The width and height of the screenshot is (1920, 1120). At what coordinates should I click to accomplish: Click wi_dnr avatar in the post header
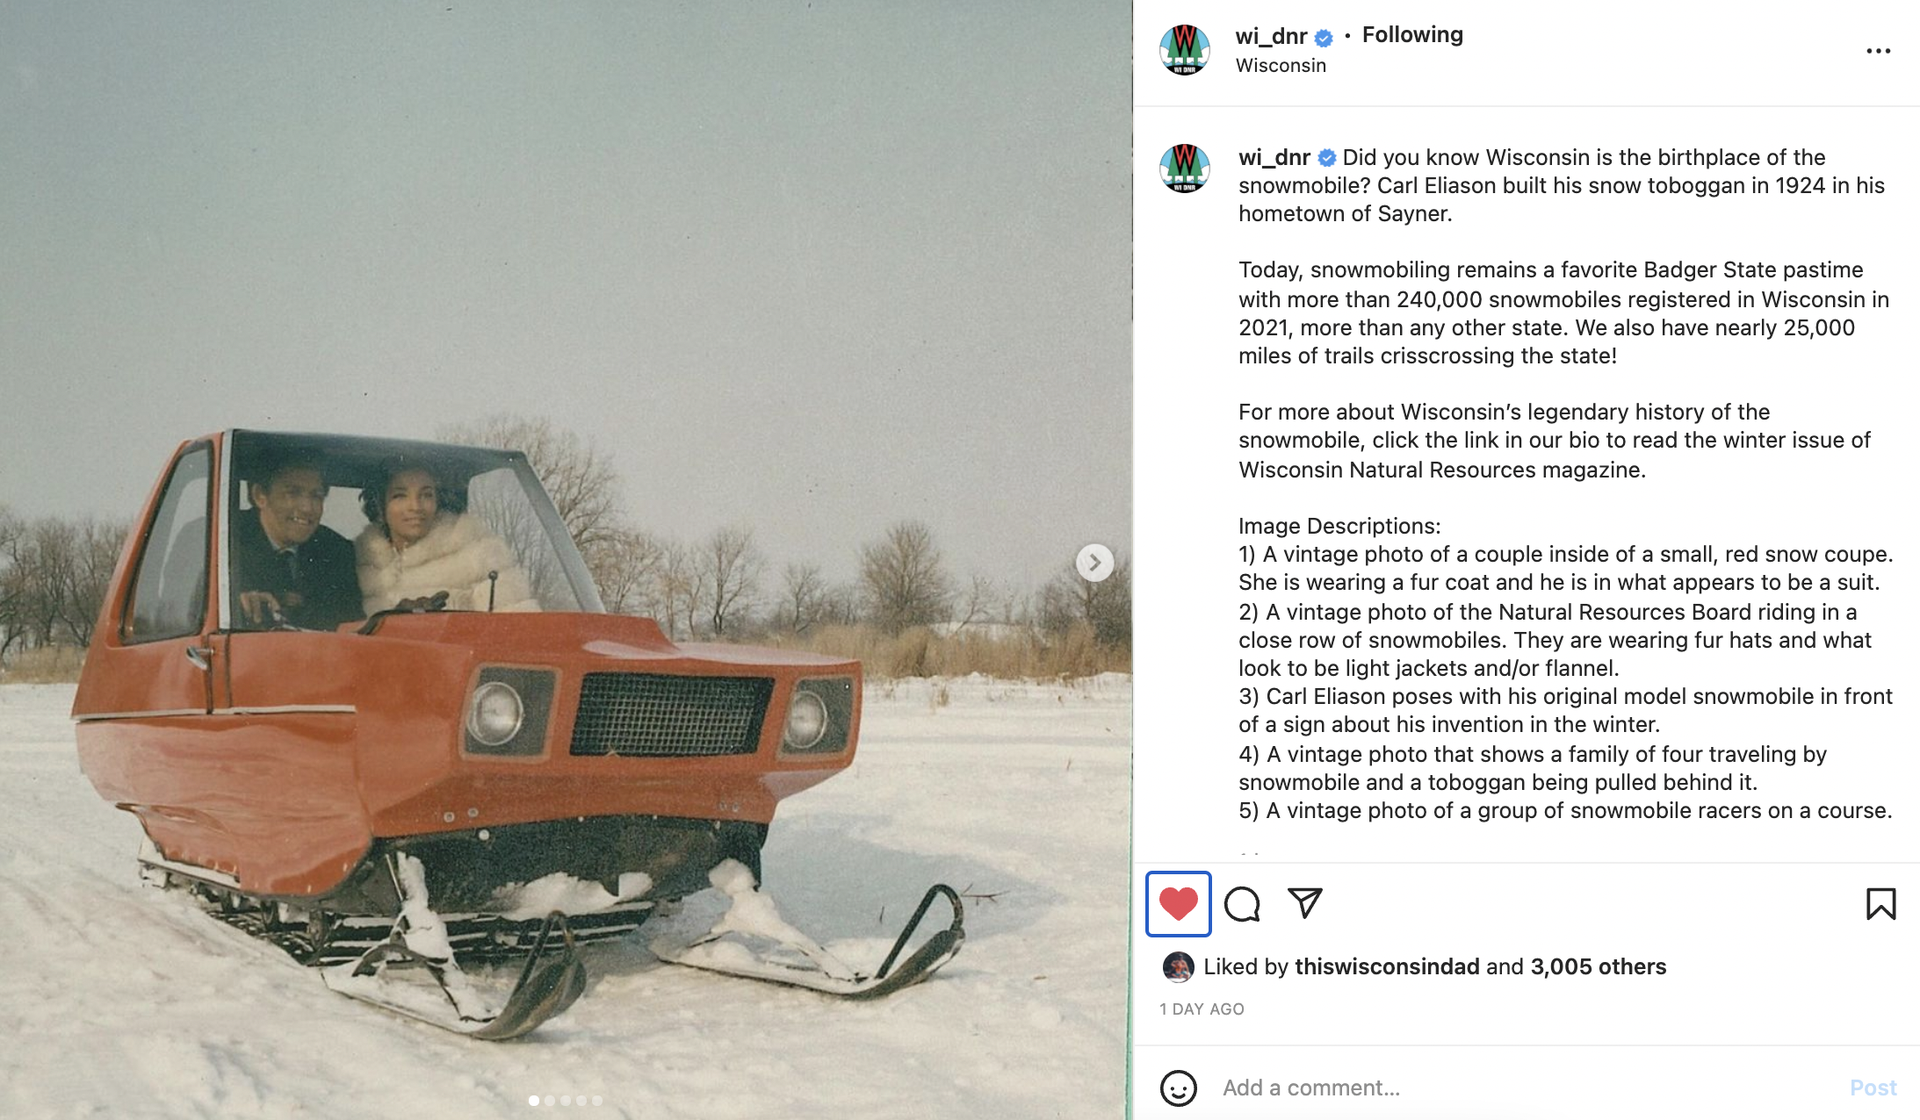pos(1184,50)
